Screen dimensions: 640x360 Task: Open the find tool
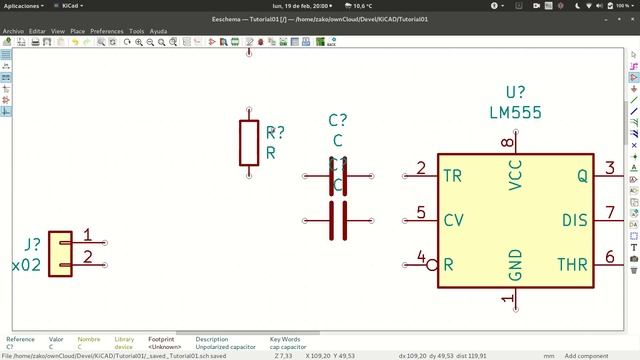point(101,42)
